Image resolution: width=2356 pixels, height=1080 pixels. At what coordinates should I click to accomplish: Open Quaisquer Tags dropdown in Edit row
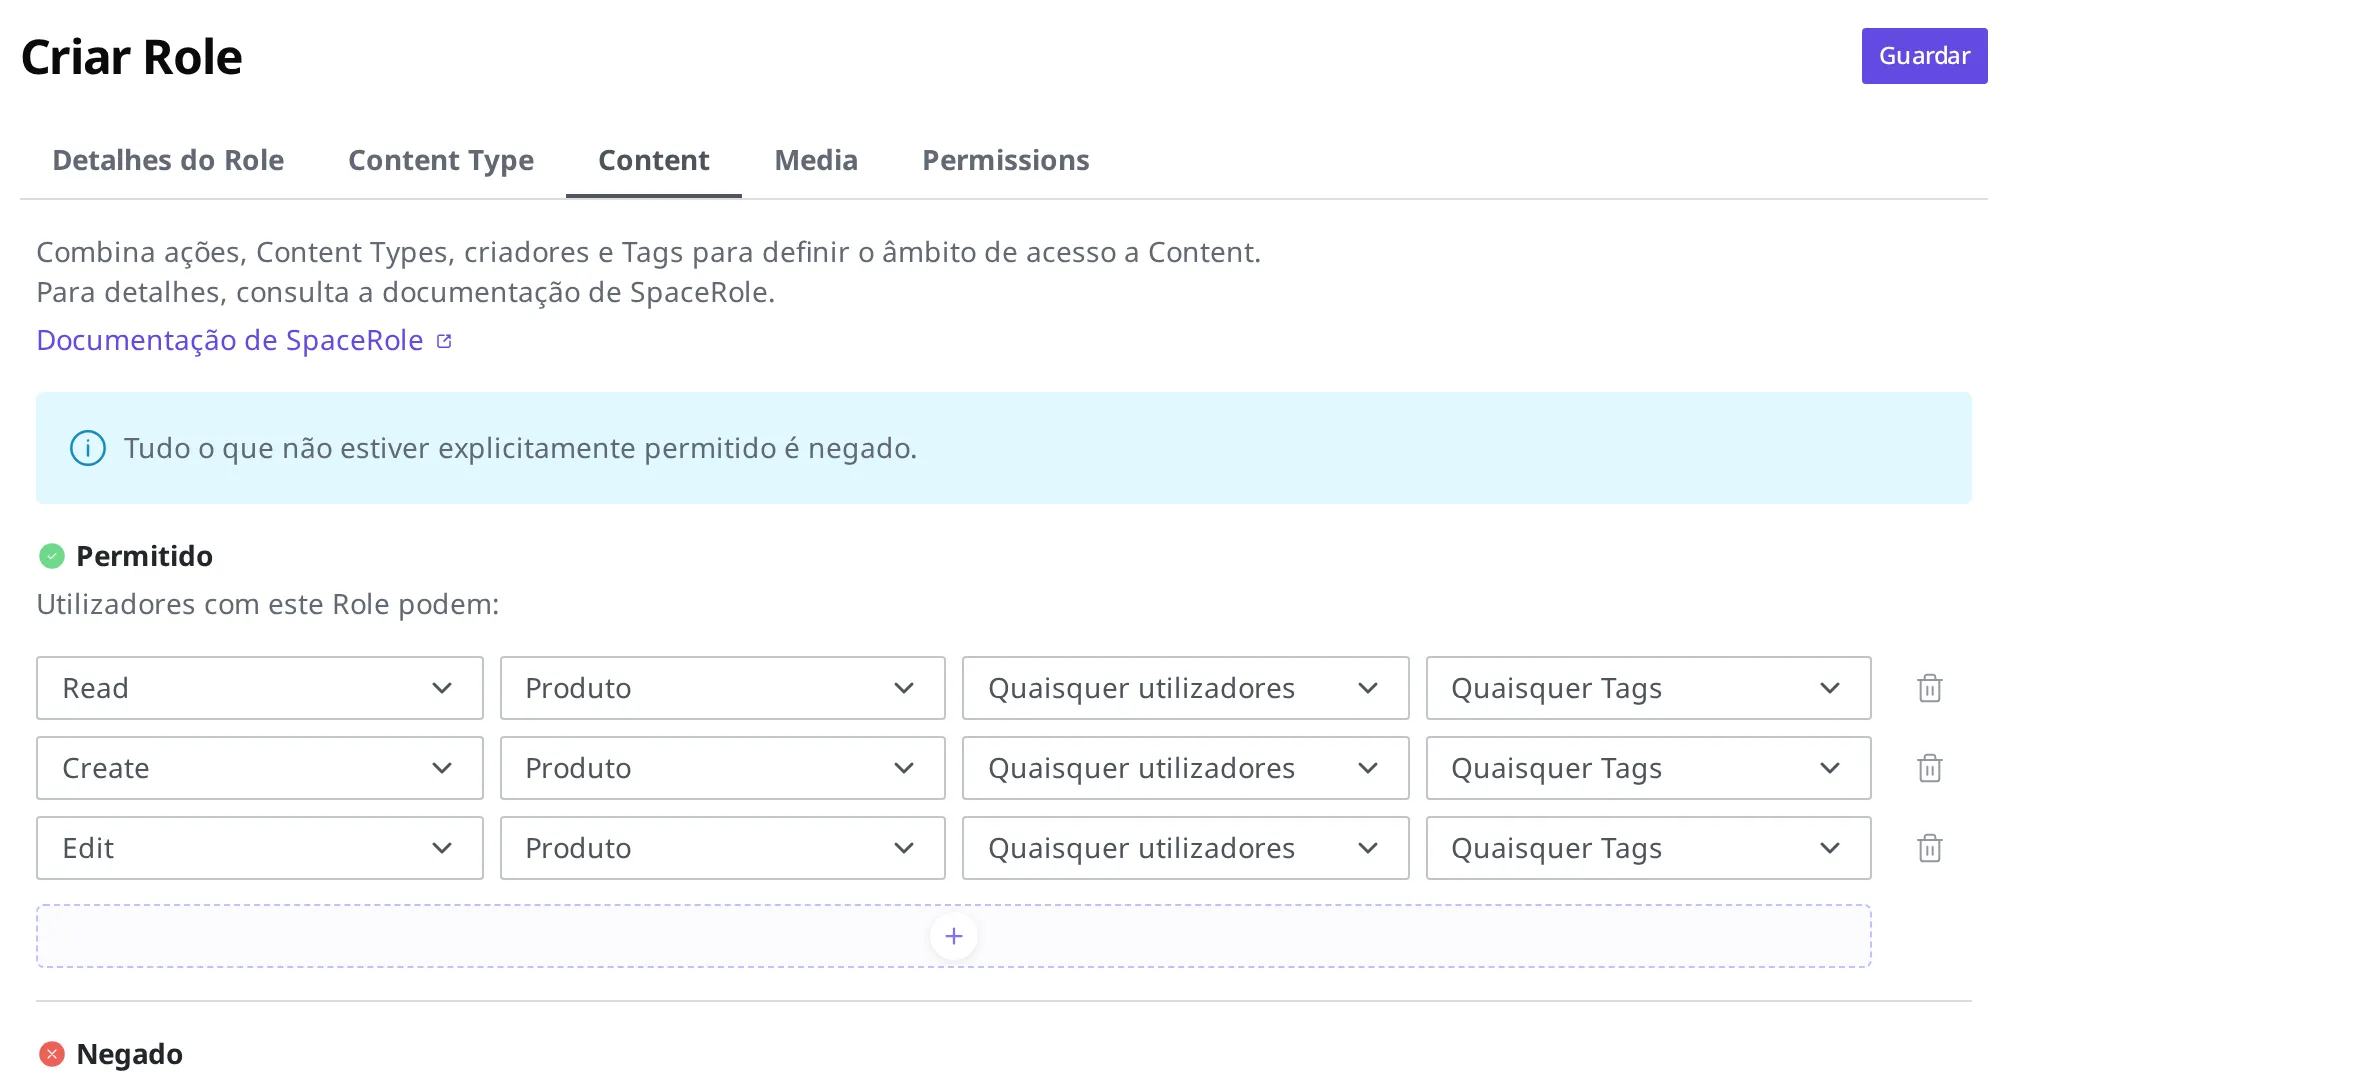(x=1649, y=848)
